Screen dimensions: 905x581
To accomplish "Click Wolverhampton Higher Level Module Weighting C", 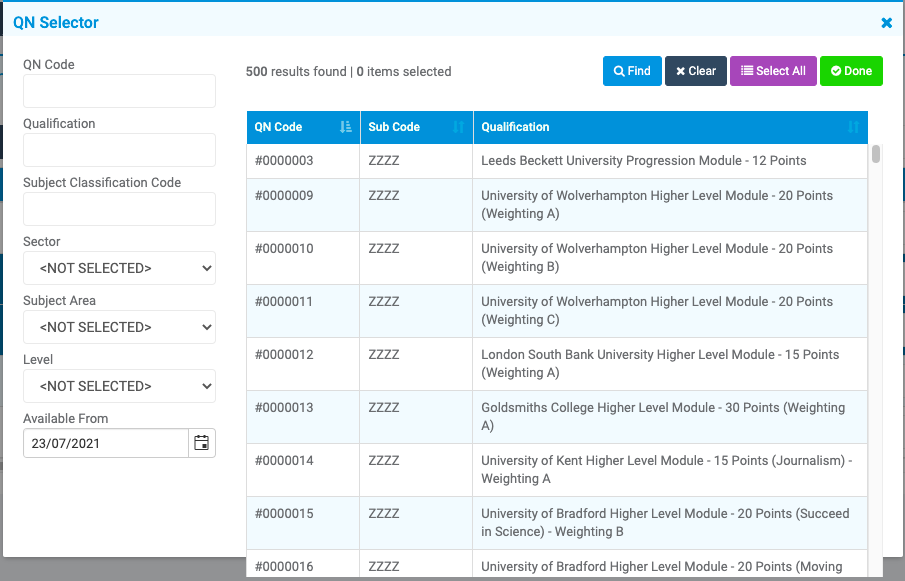I will [x=657, y=311].
